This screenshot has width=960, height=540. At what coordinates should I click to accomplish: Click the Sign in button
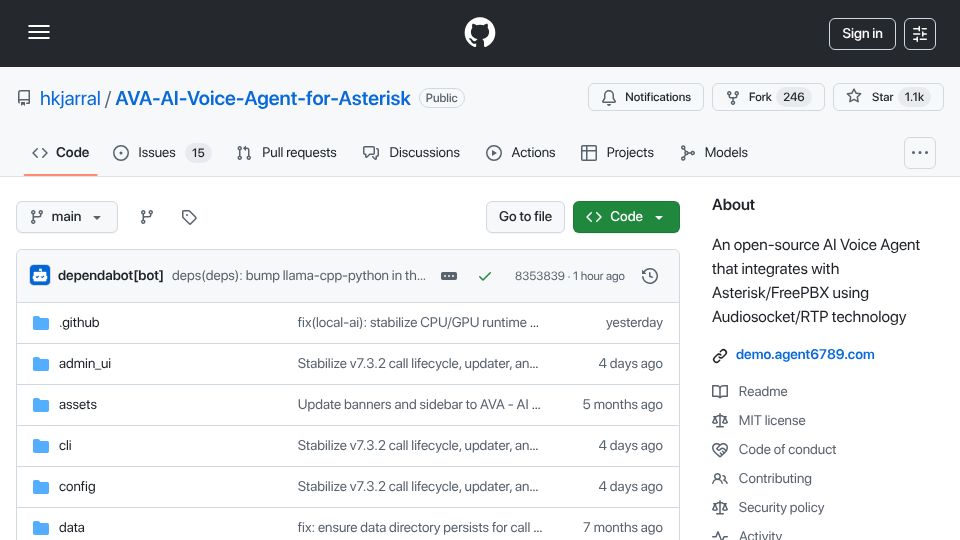pos(862,34)
